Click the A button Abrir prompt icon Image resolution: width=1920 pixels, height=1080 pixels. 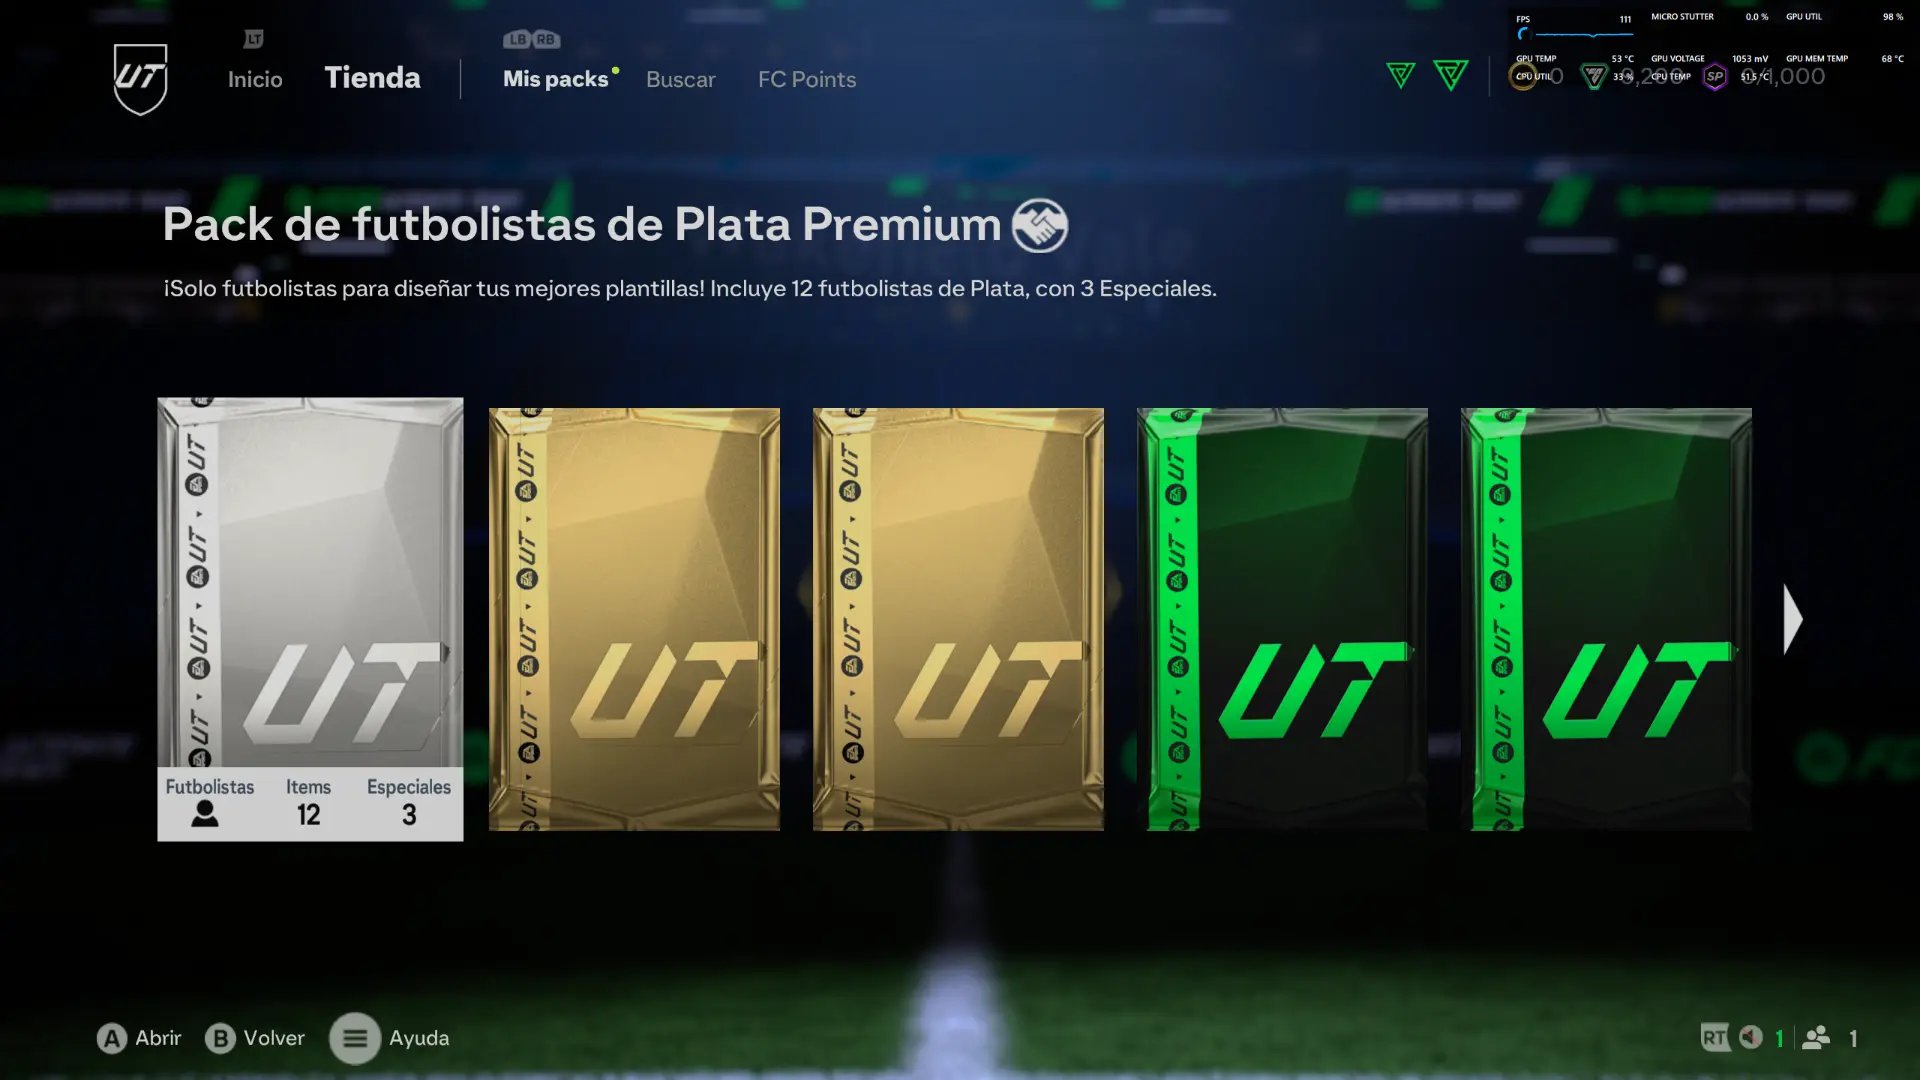(112, 1039)
